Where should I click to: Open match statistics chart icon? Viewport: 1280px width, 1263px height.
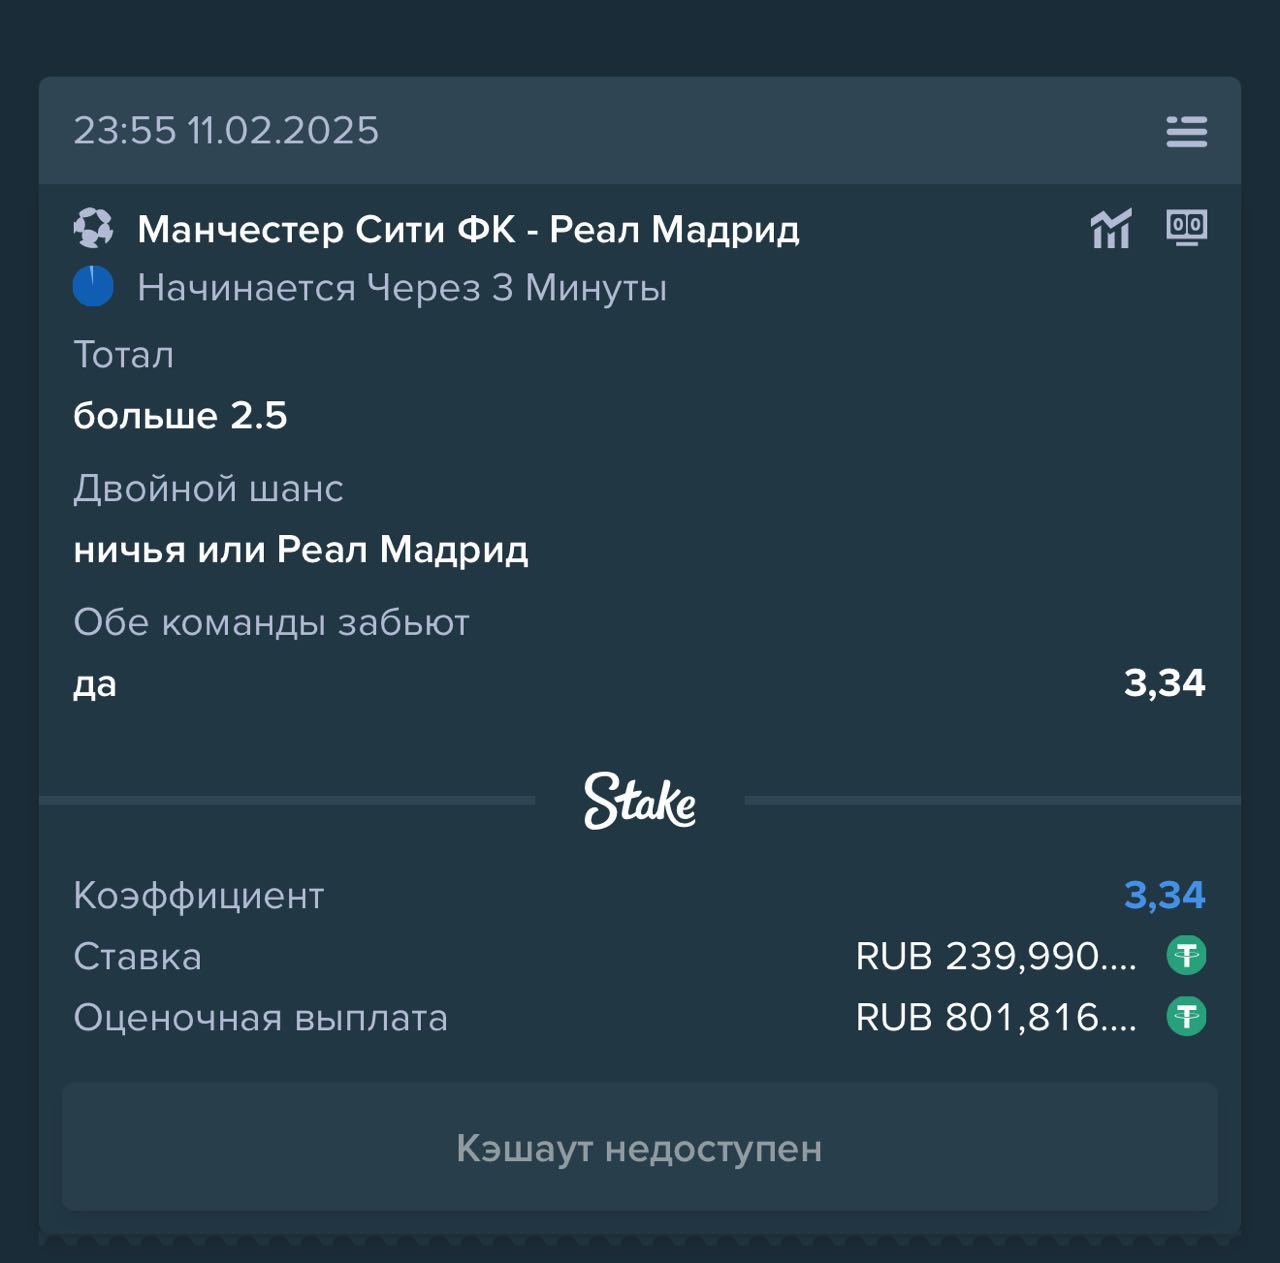pyautogui.click(x=1111, y=229)
